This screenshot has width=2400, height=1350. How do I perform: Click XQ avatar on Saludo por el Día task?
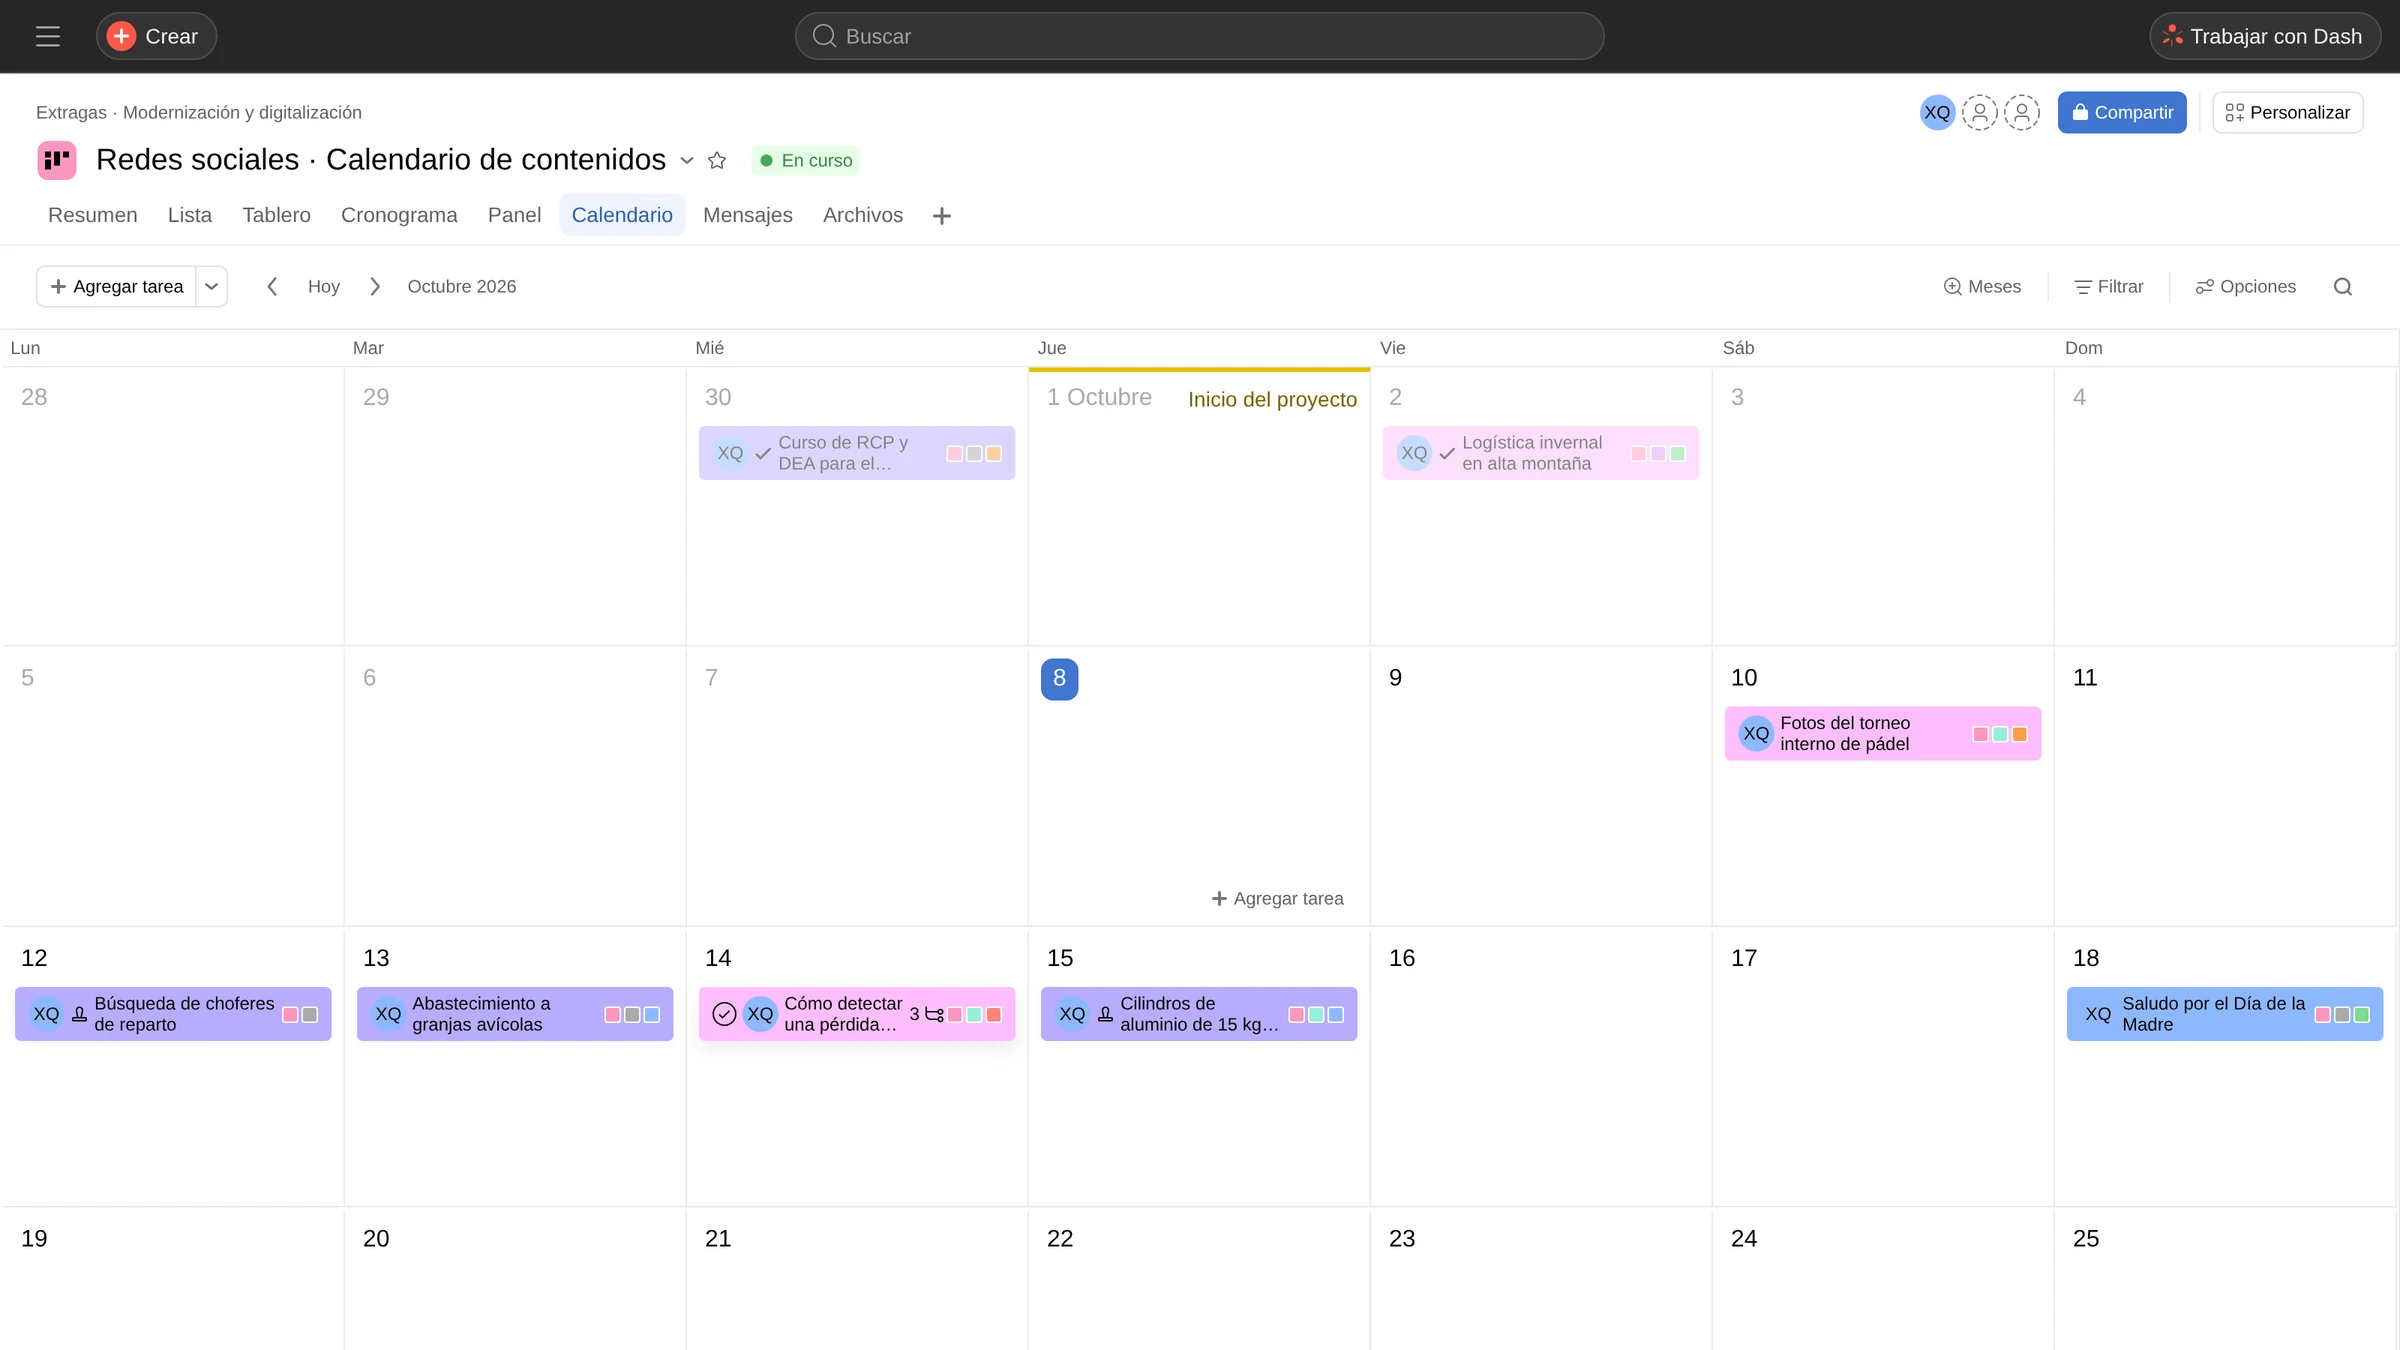(2098, 1014)
